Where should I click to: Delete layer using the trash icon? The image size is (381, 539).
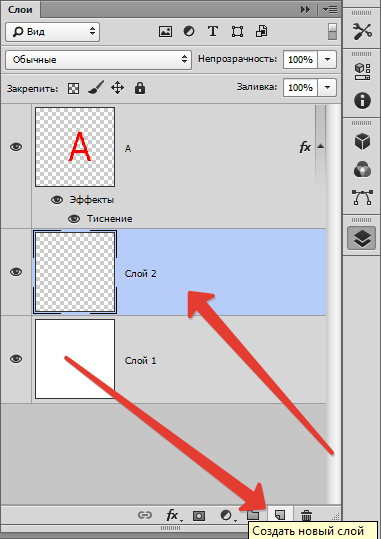click(306, 515)
